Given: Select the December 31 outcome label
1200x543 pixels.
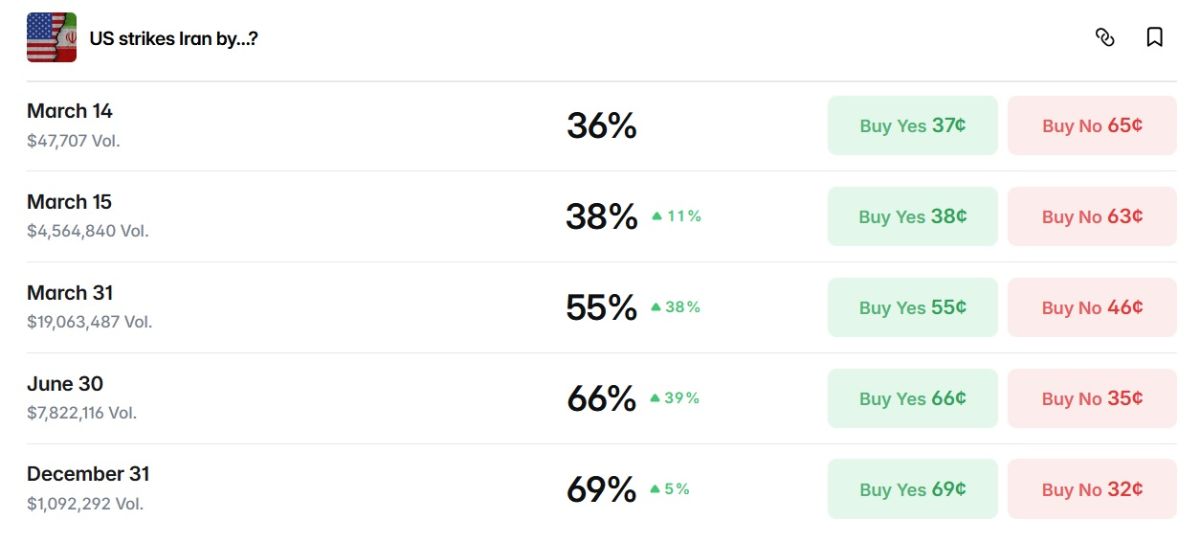Looking at the screenshot, I should [88, 474].
